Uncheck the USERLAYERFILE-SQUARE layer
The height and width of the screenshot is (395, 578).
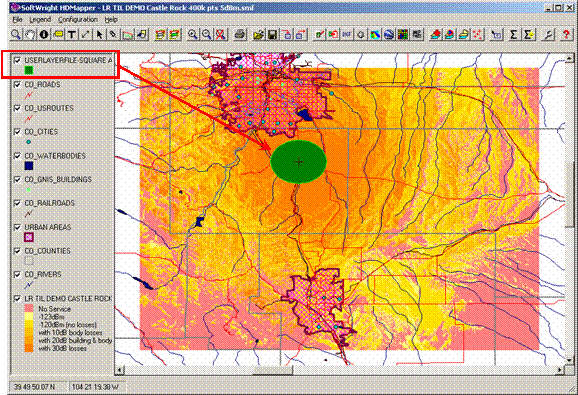click(17, 60)
